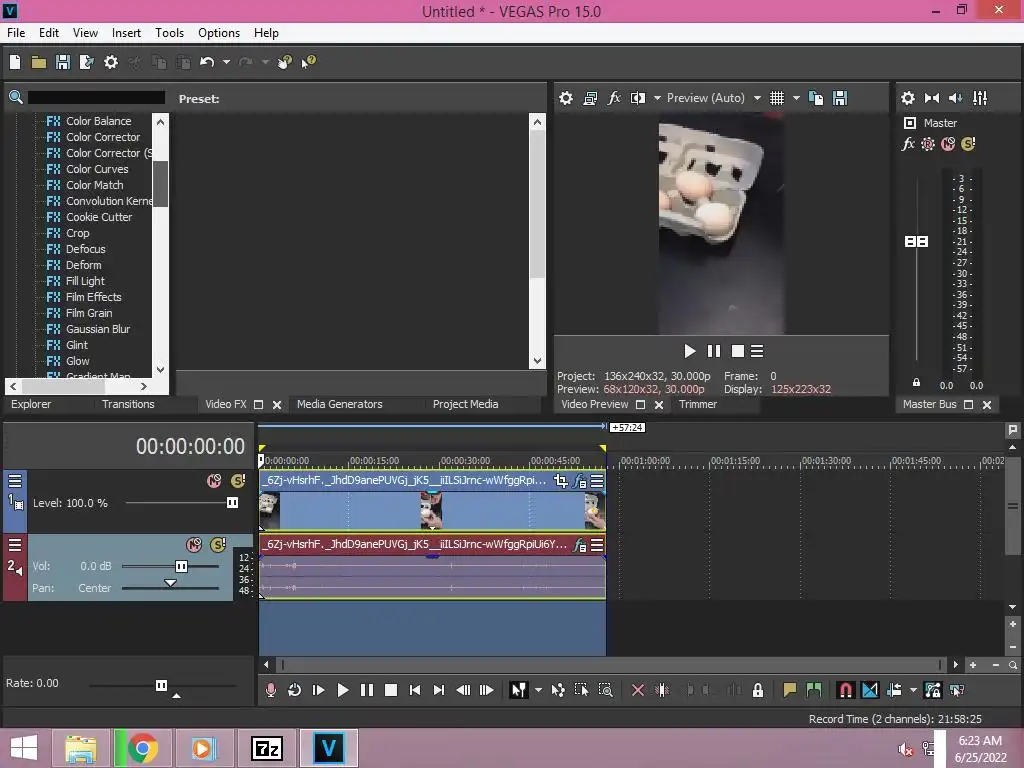The image size is (1024, 768).
Task: Click the Undo arrow icon
Action: pos(207,62)
